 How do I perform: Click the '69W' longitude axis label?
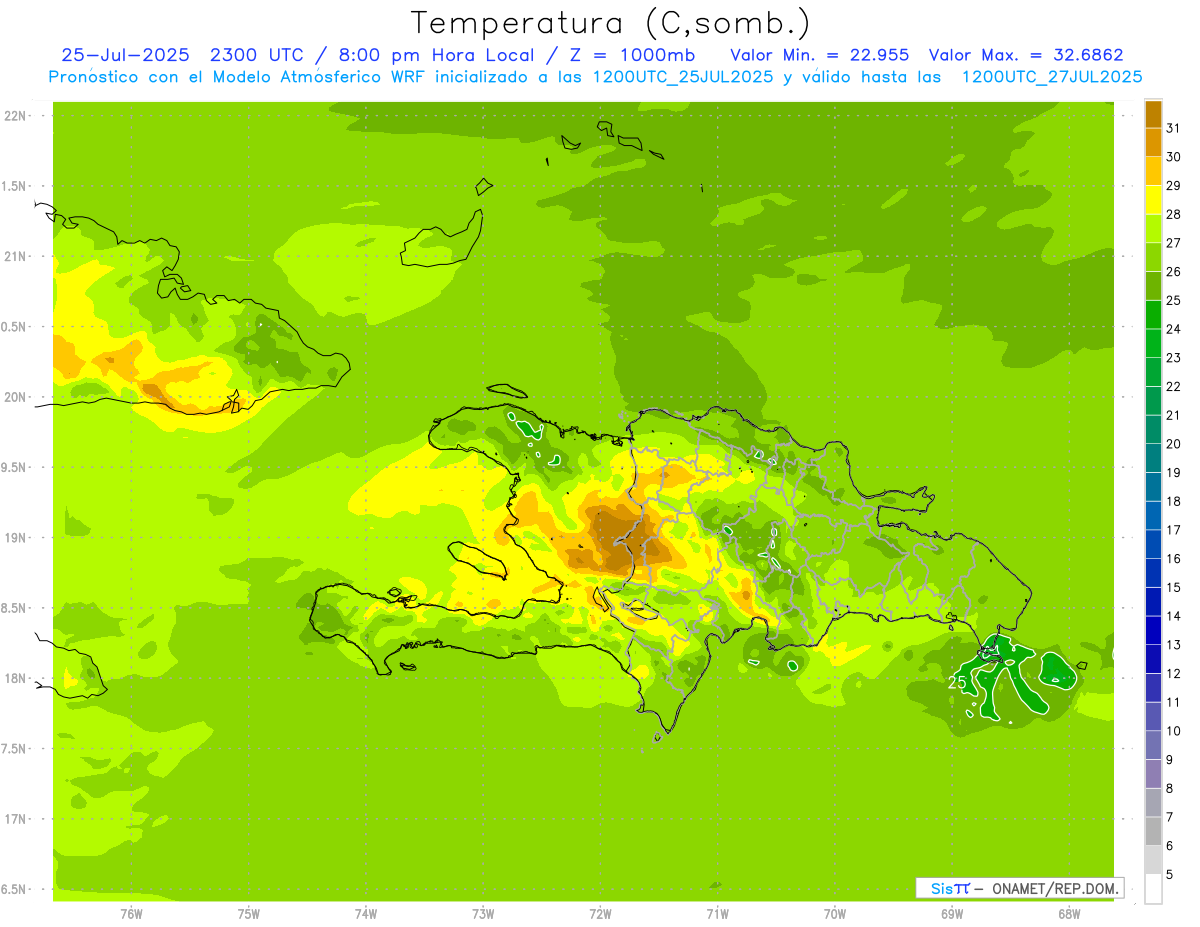(952, 914)
